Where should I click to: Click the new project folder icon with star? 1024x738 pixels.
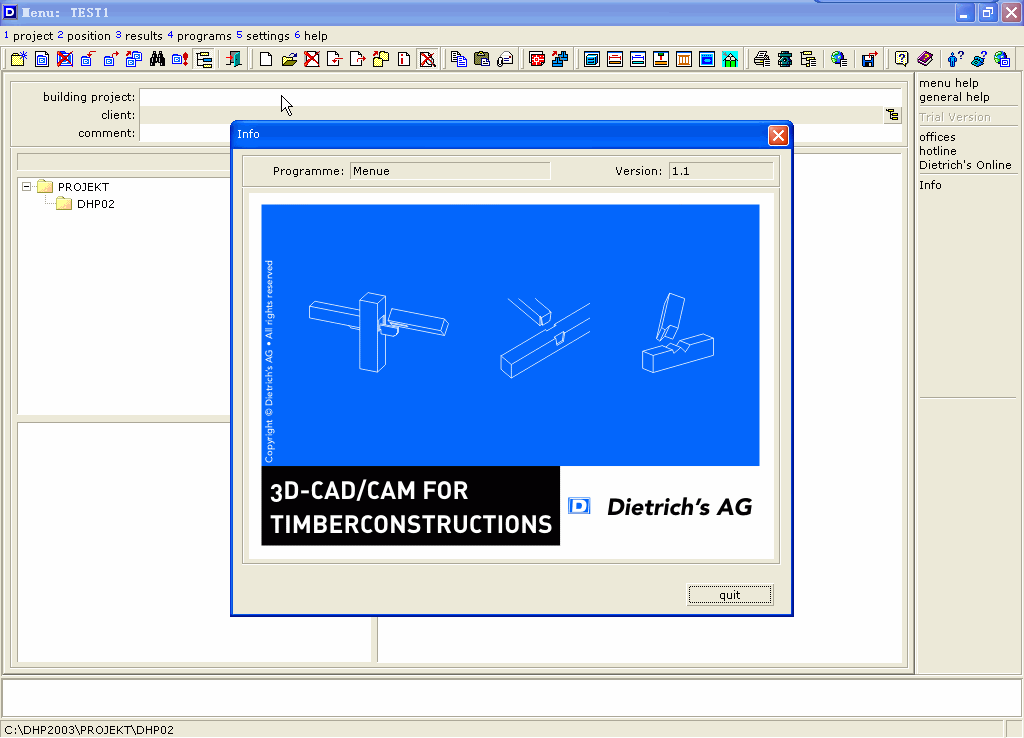[x=18, y=59]
